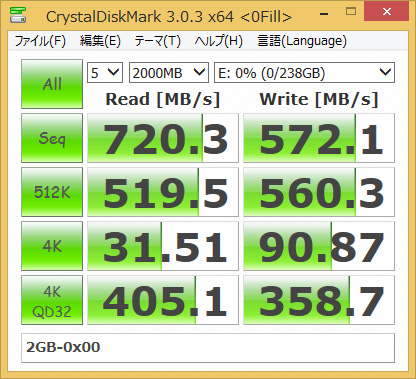Open the 2000MB test size dropdown

click(169, 72)
